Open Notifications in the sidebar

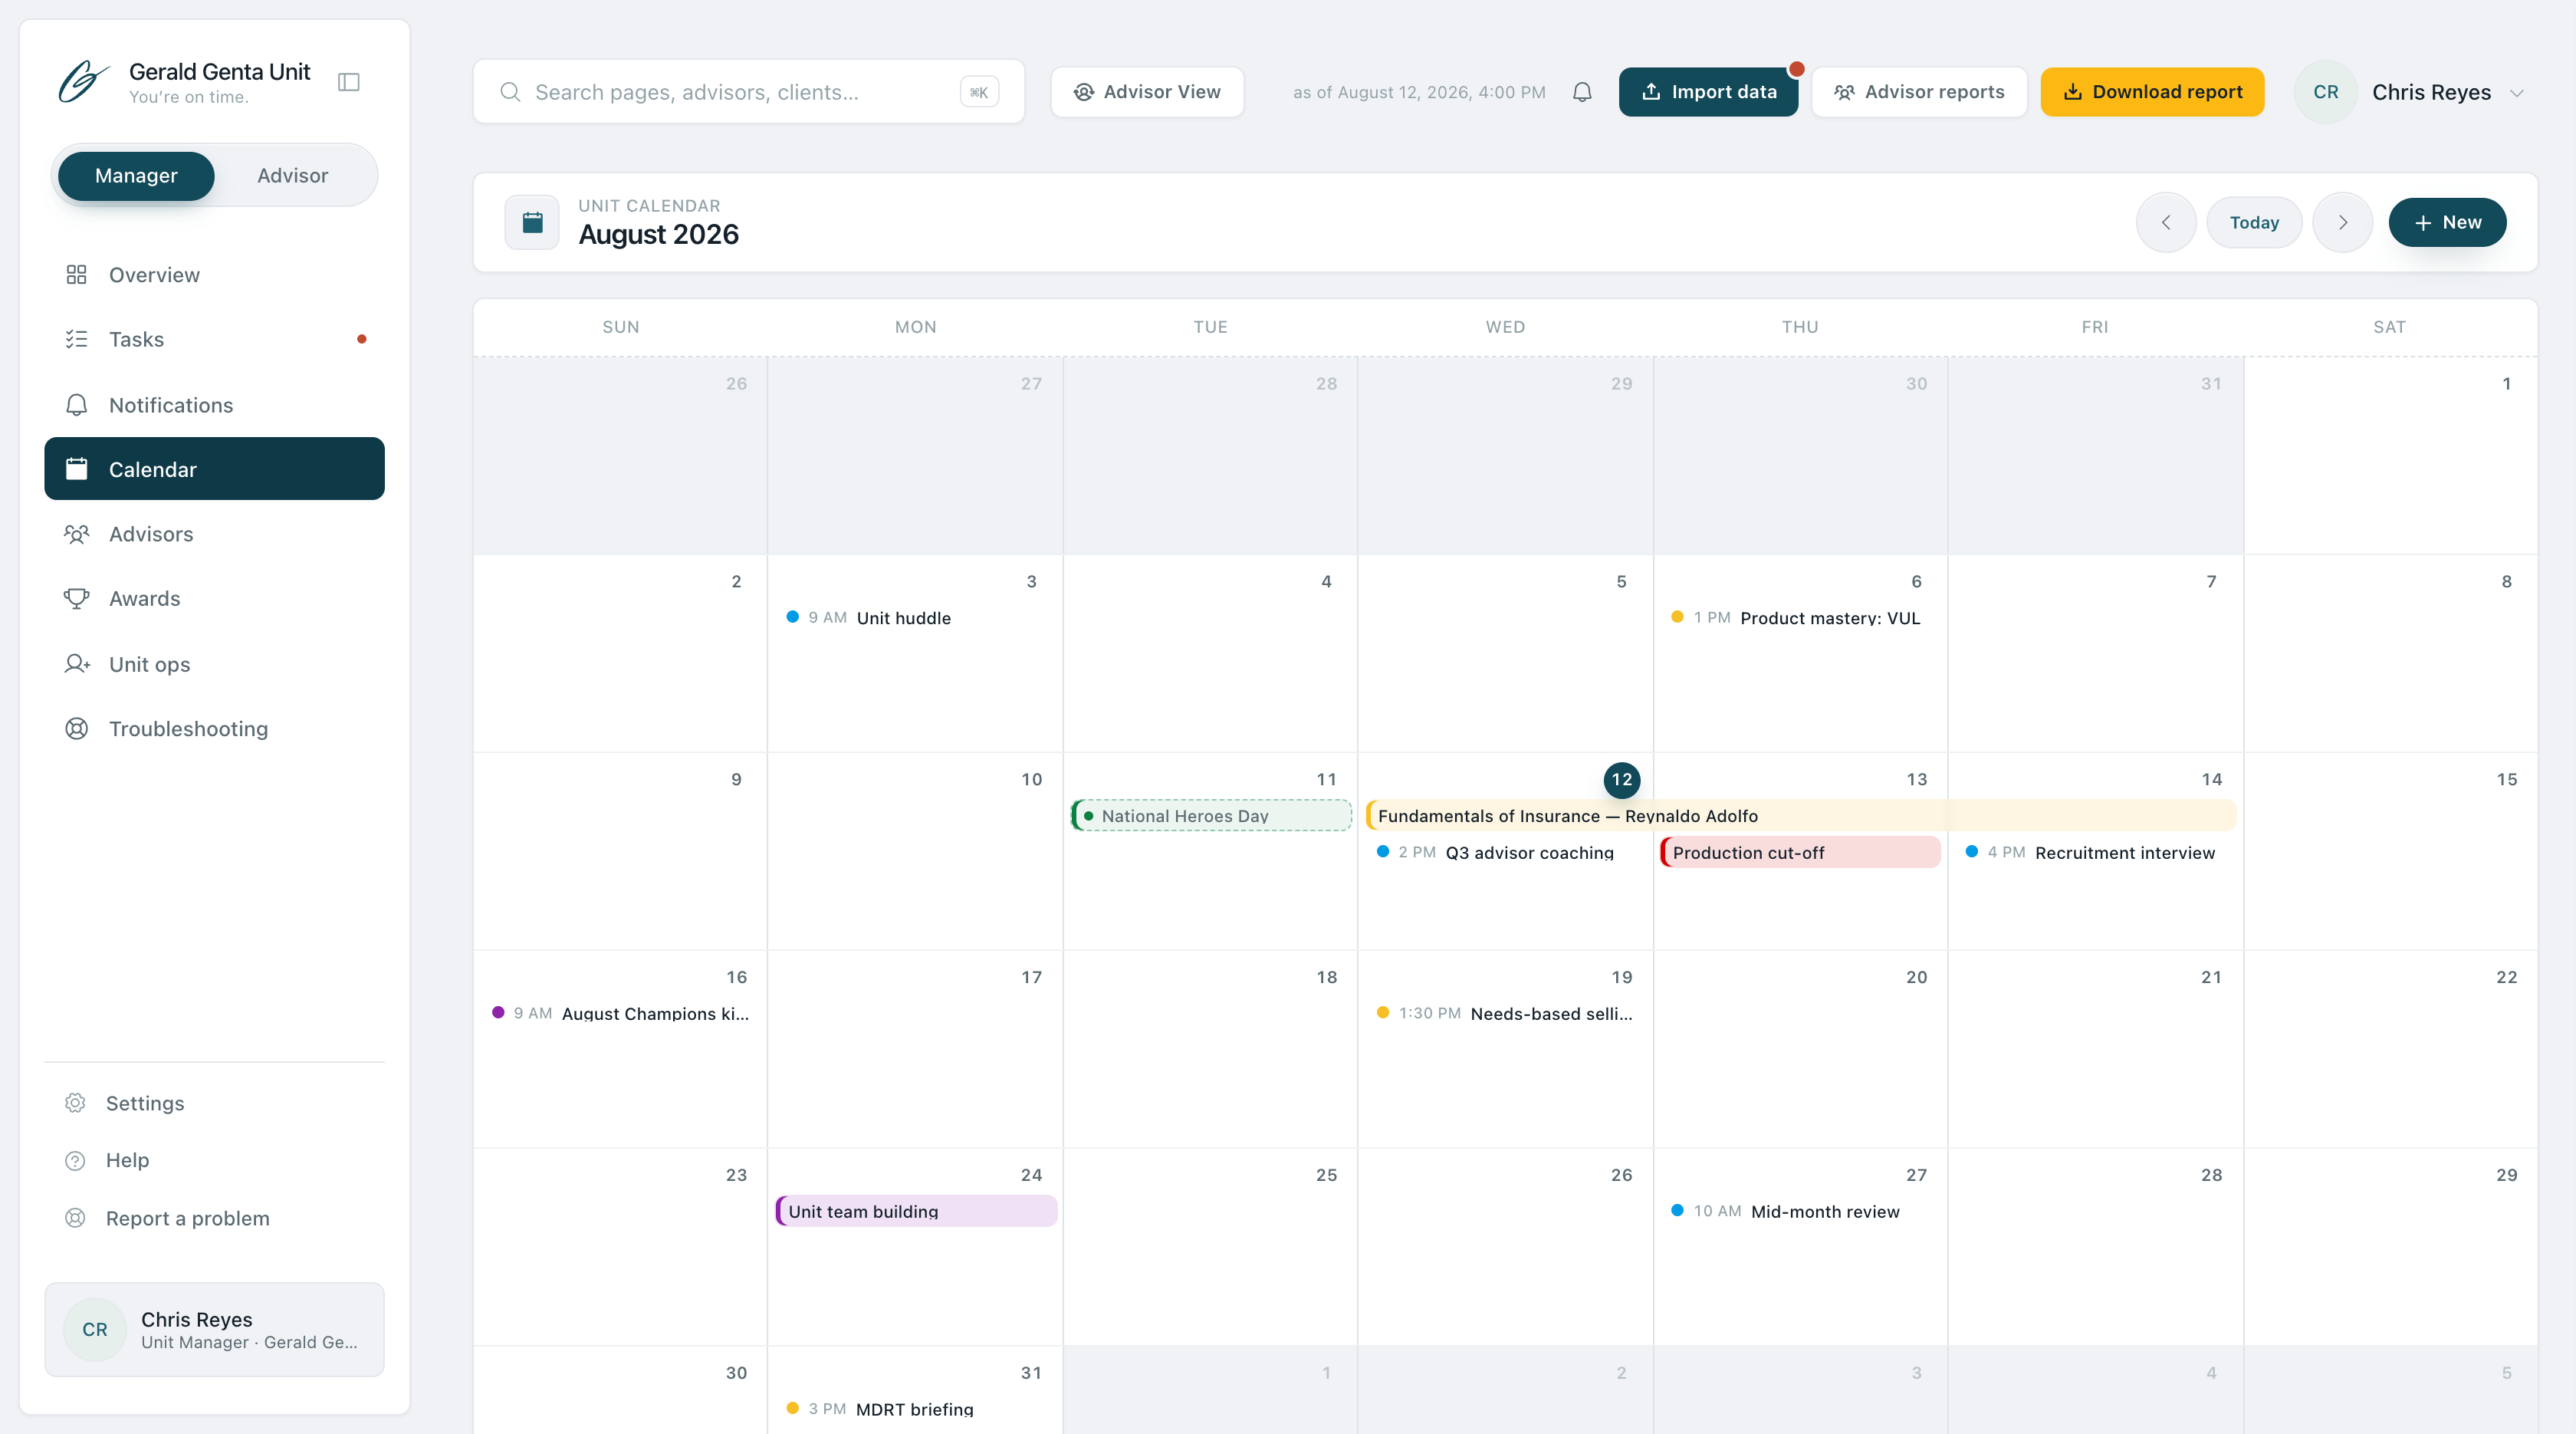pos(214,405)
